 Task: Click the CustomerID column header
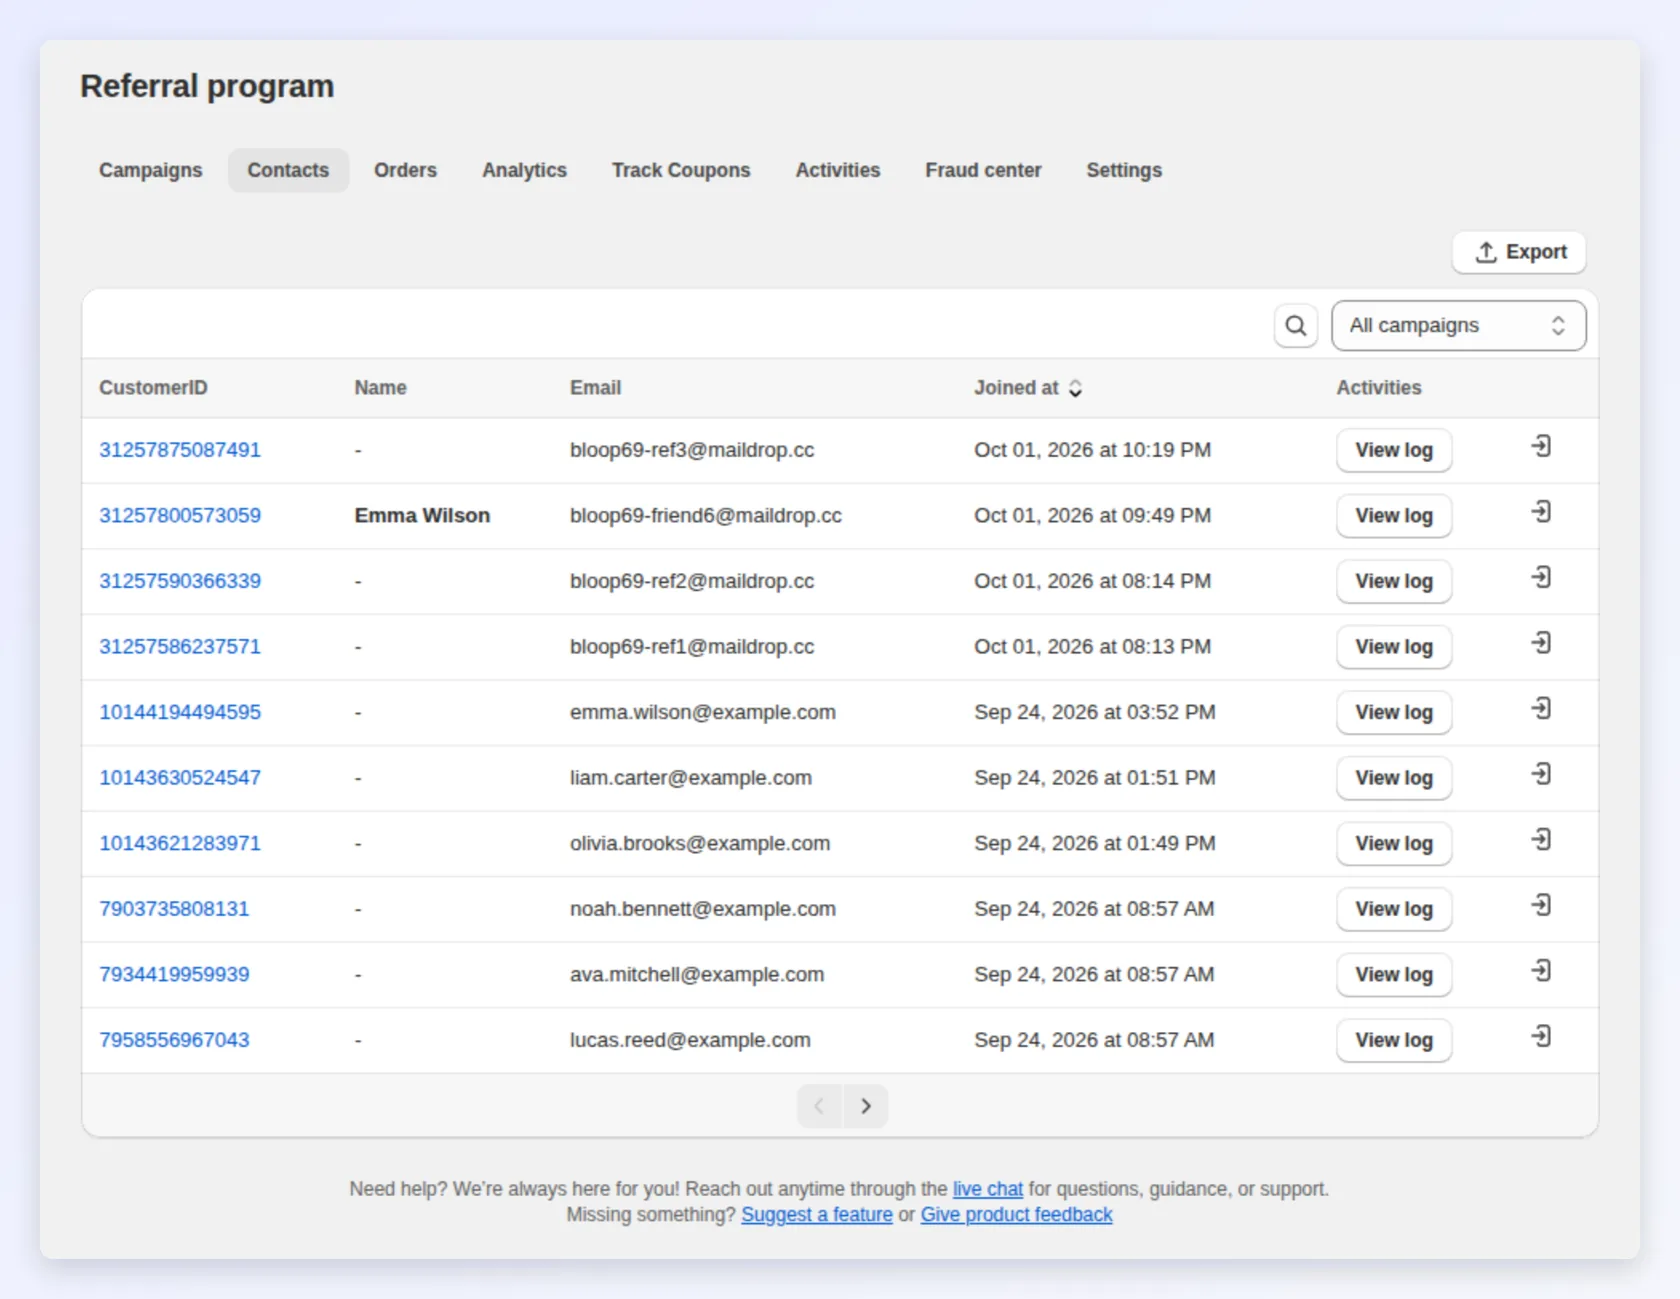[x=153, y=388]
